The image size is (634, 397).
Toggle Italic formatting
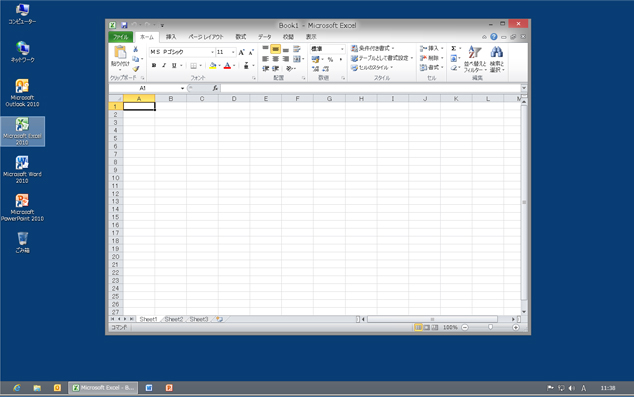164,65
